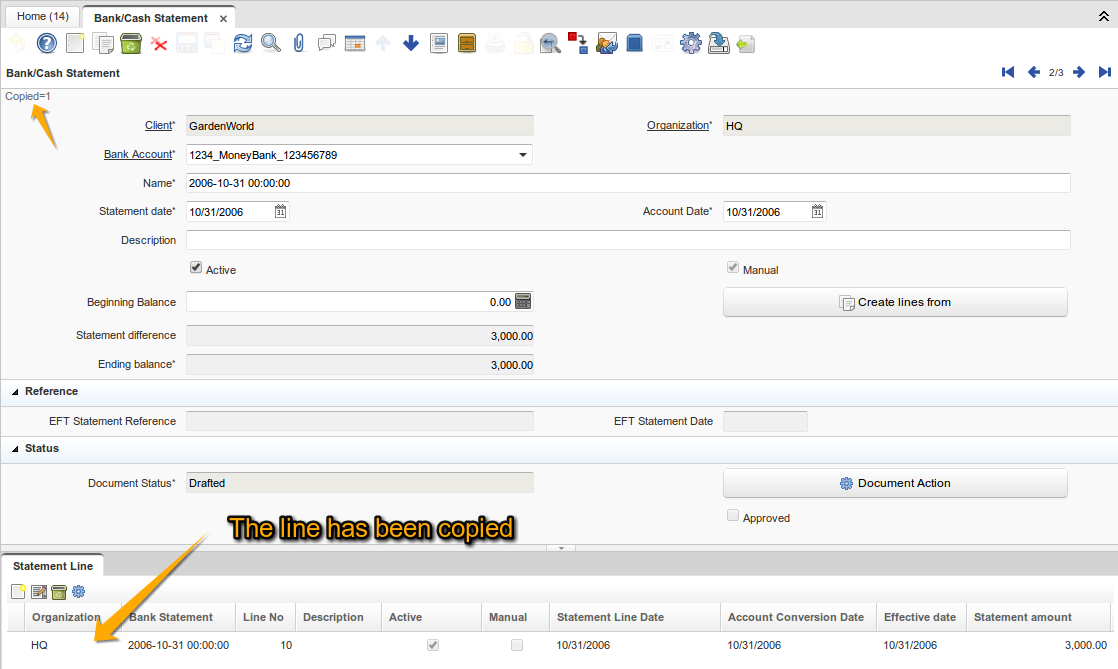The image size is (1118, 669).
Task: Toggle the Manual checkbox
Action: pyautogui.click(x=733, y=266)
